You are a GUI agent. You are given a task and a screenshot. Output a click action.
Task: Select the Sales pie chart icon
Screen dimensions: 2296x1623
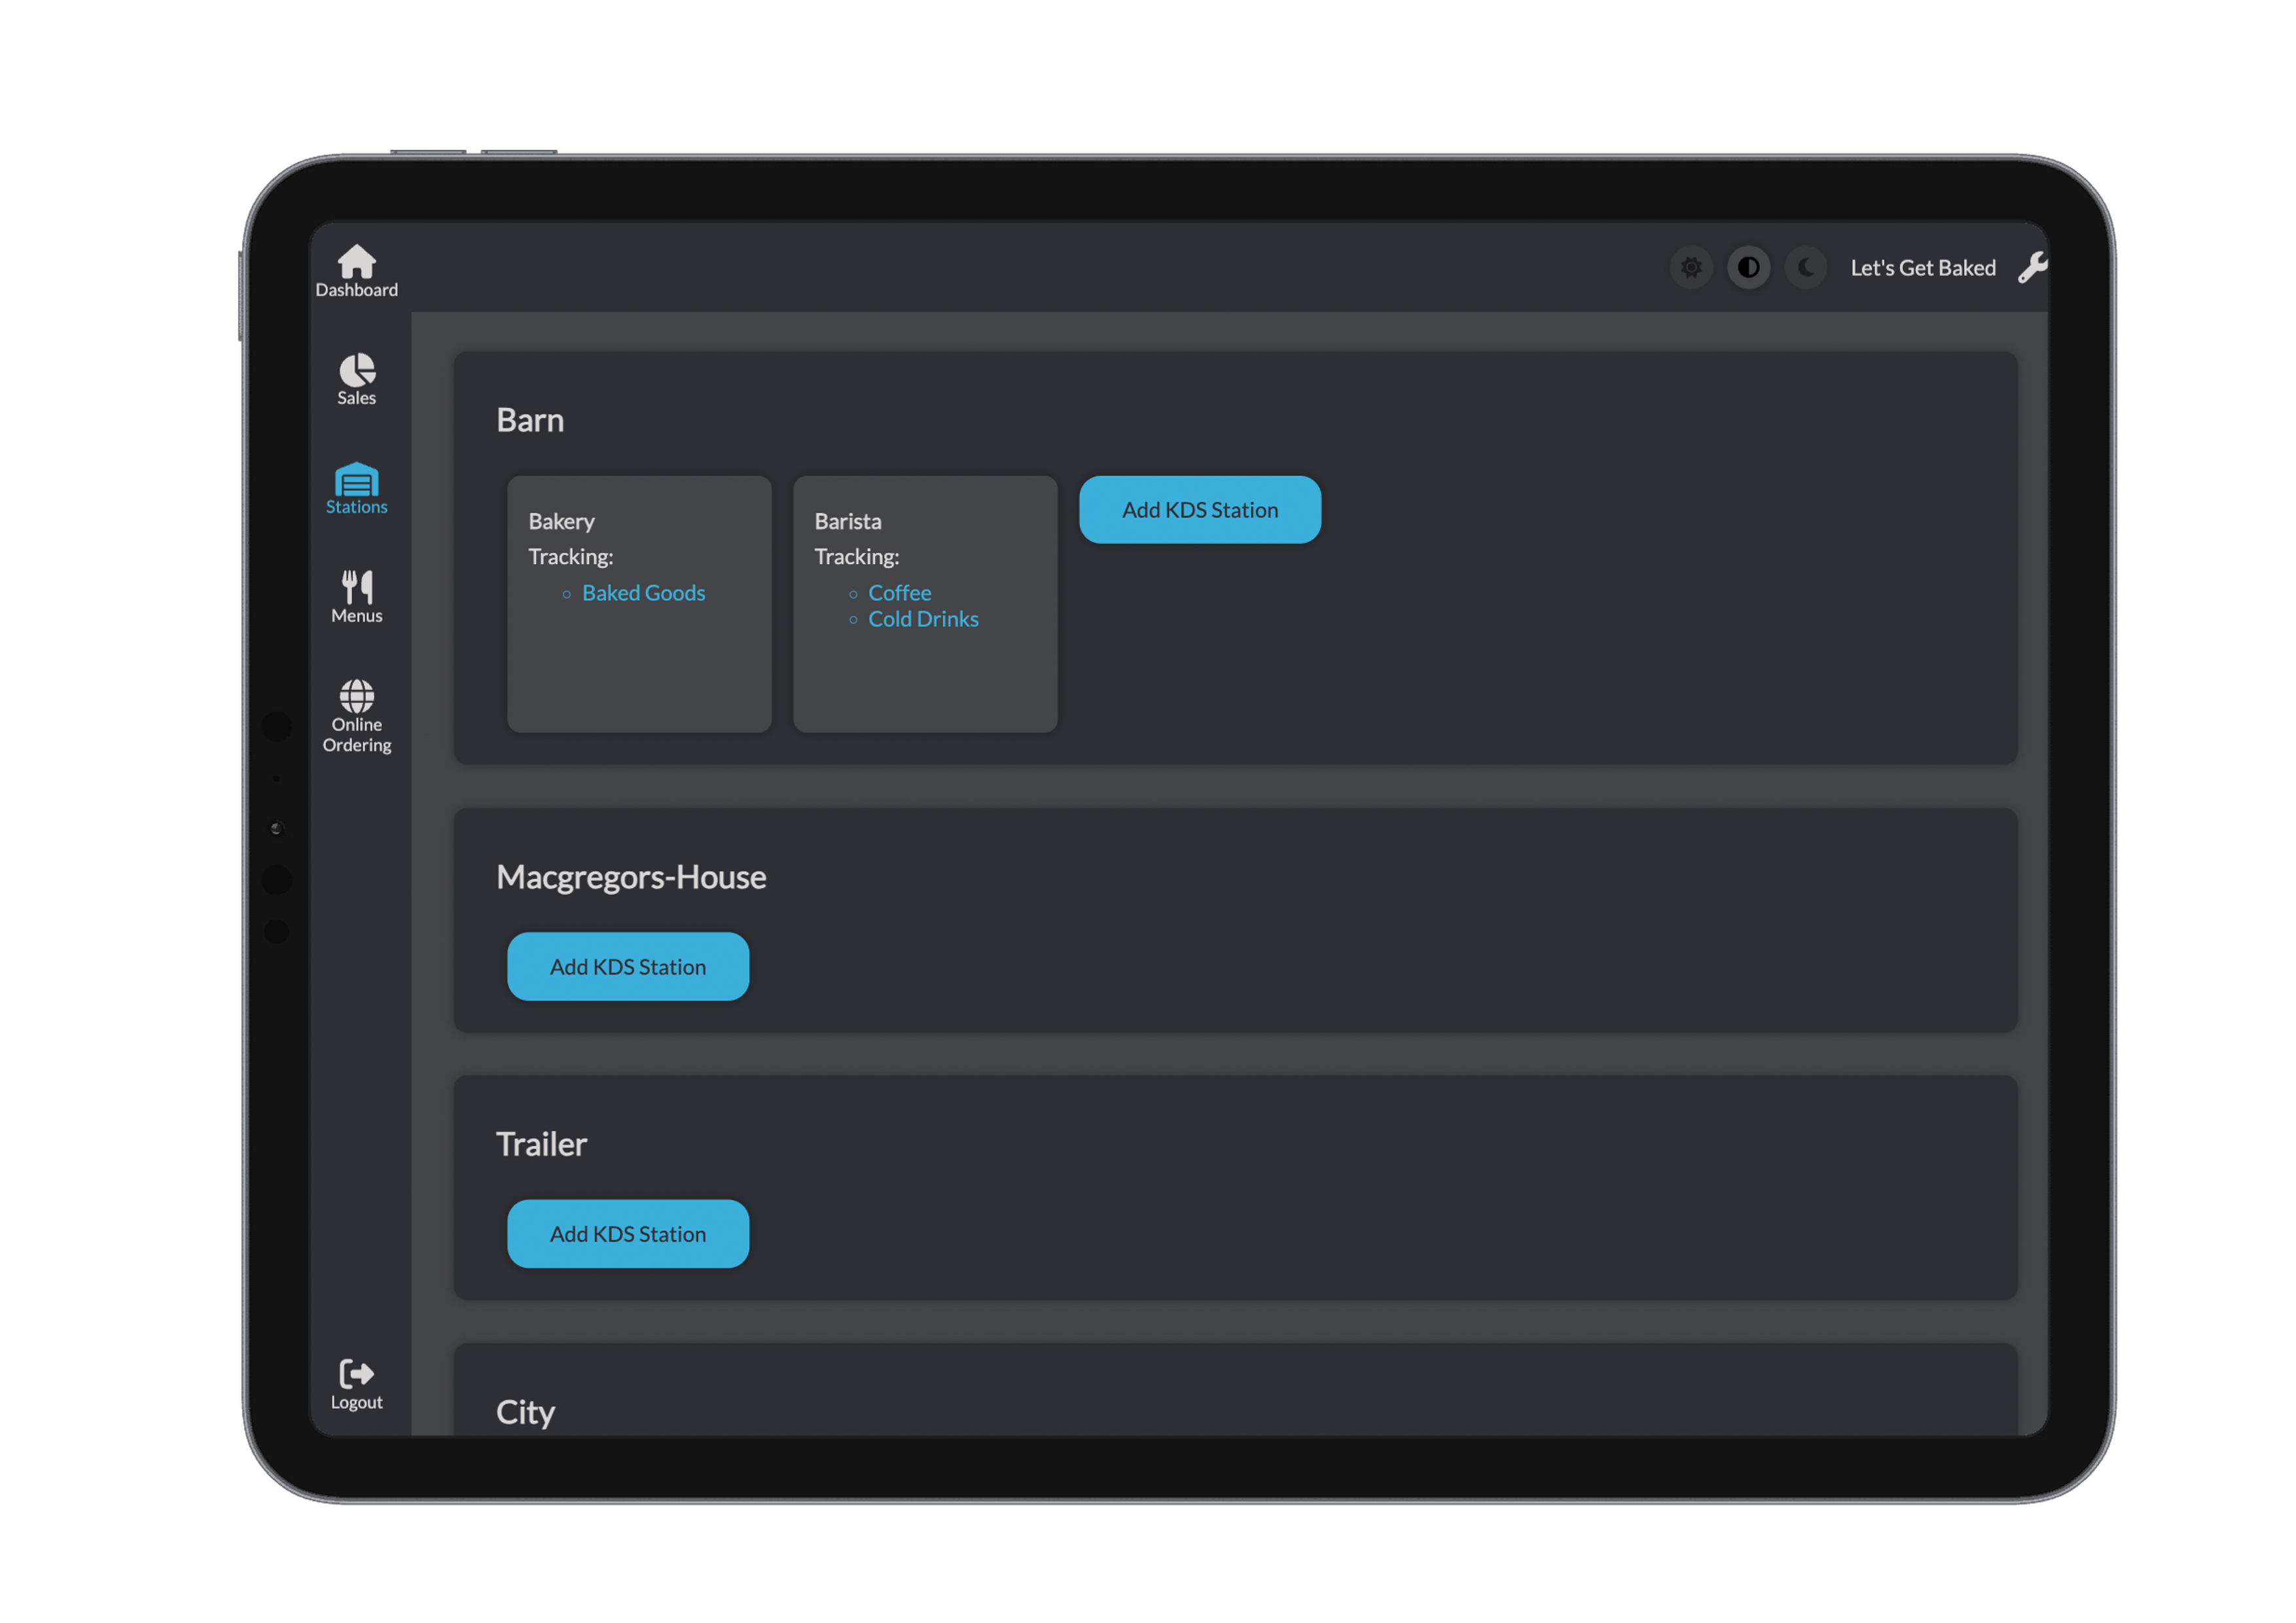[356, 377]
